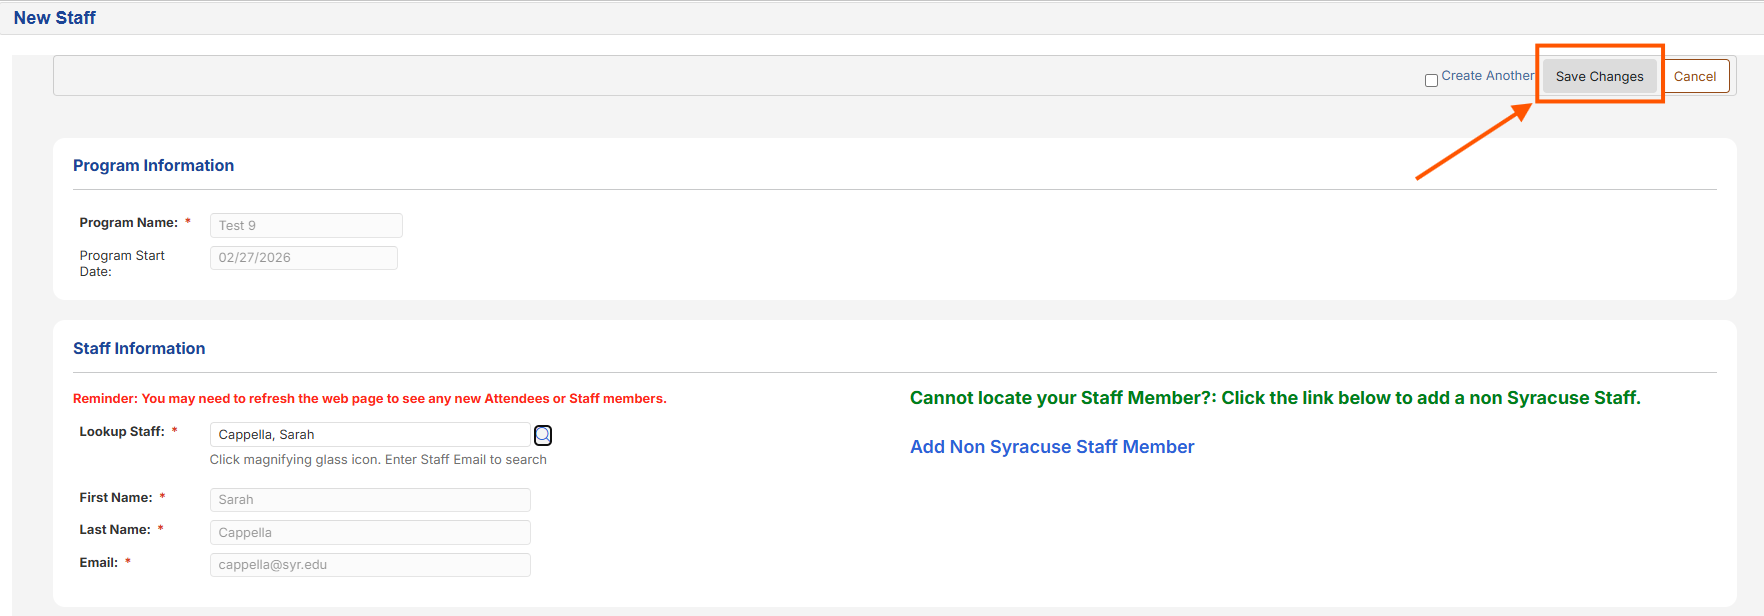1764x616 pixels.
Task: Click the Lookup Staff field label
Action: (x=121, y=432)
